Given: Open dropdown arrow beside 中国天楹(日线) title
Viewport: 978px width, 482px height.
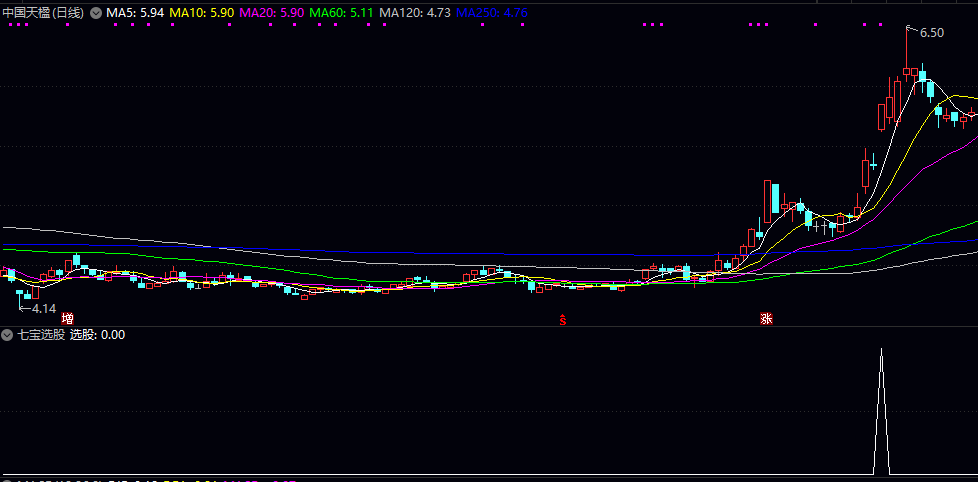Looking at the screenshot, I should [x=95, y=14].
